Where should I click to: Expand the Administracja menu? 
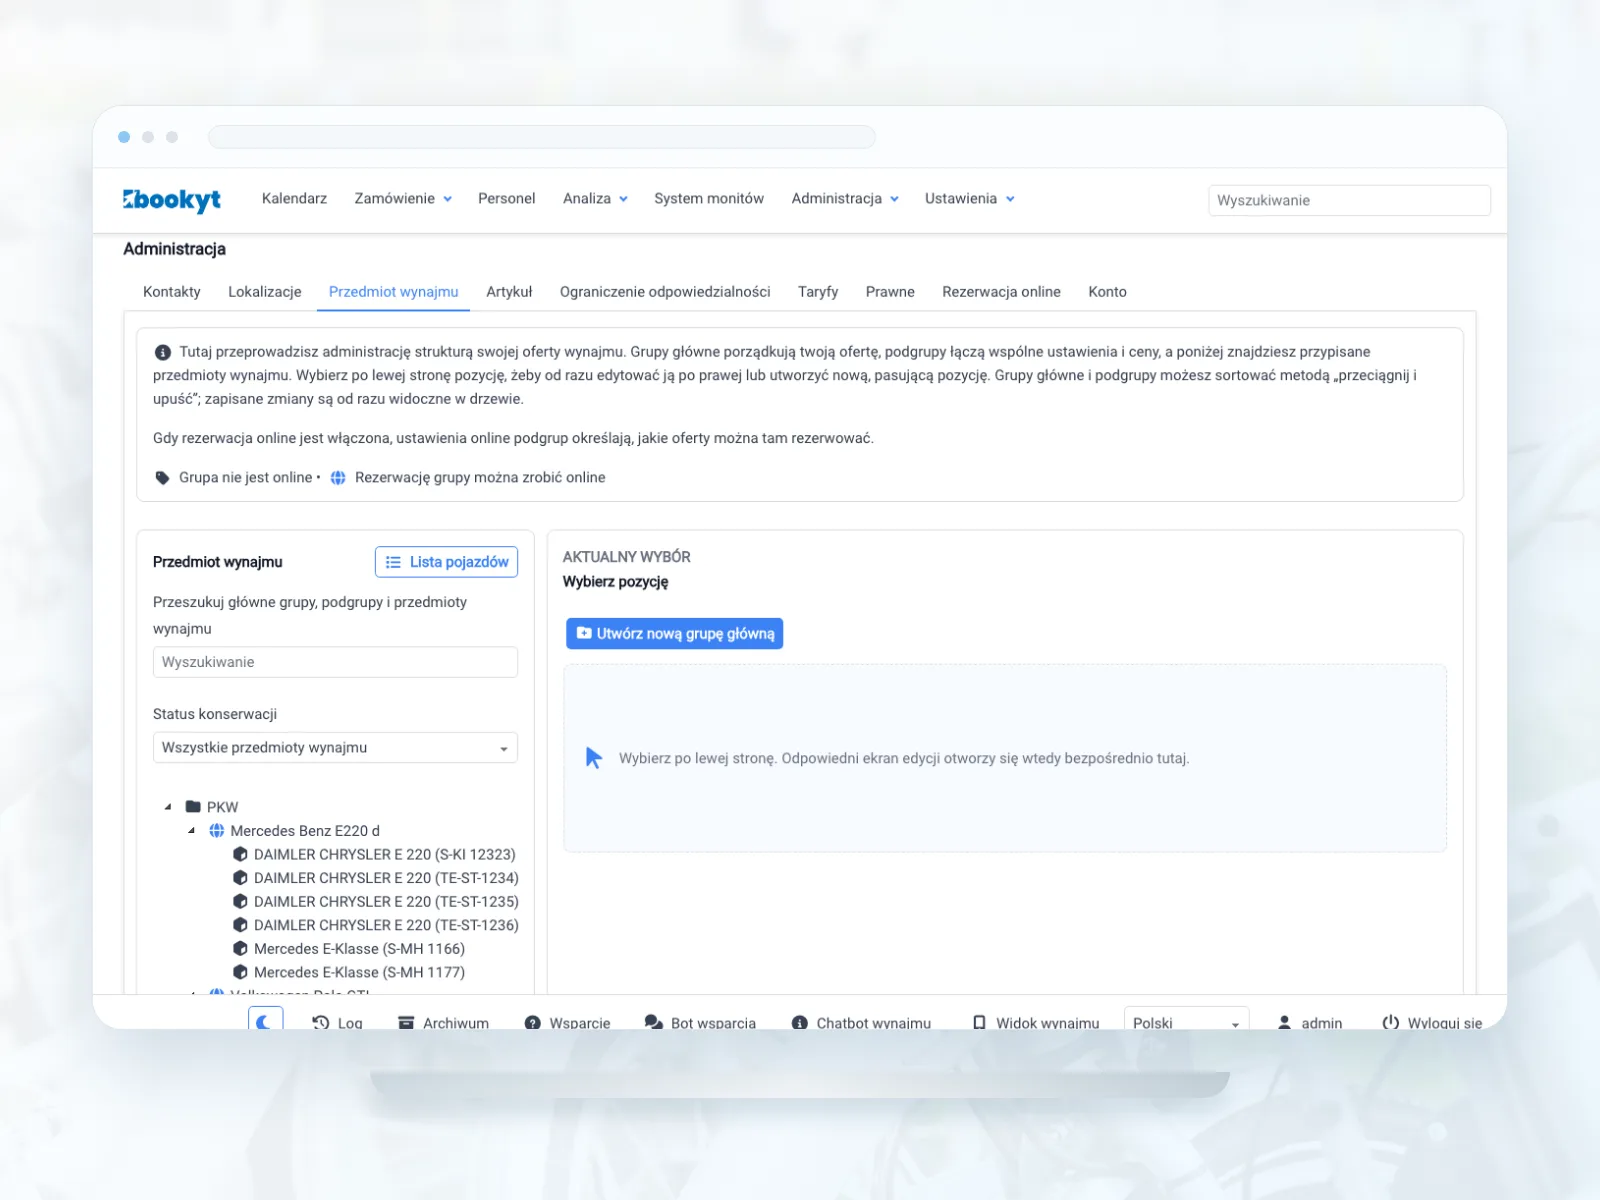[845, 199]
